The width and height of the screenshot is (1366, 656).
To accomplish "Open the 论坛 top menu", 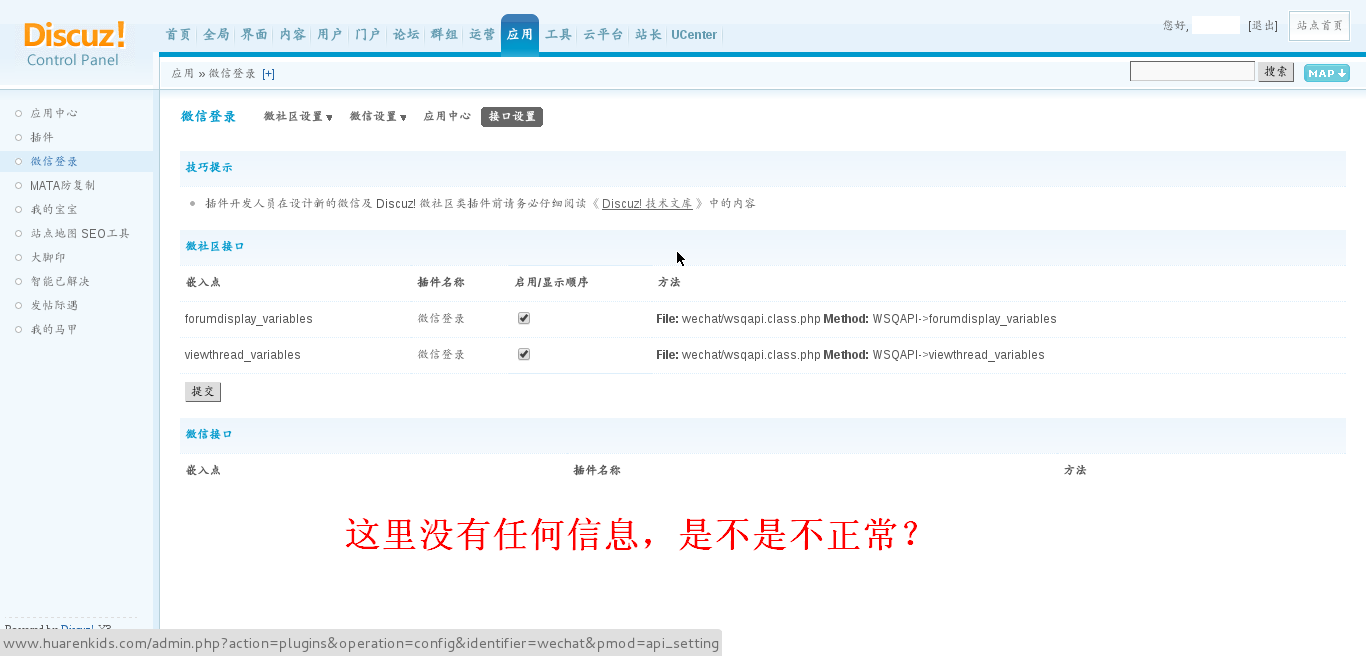I will coord(406,35).
